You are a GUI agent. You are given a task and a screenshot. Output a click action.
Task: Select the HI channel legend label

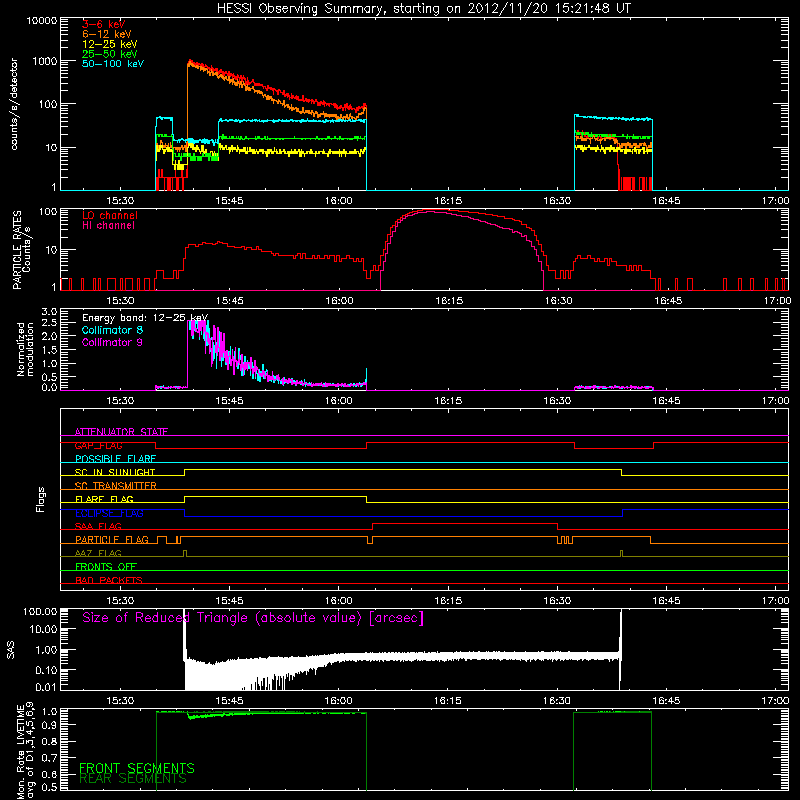point(108,226)
